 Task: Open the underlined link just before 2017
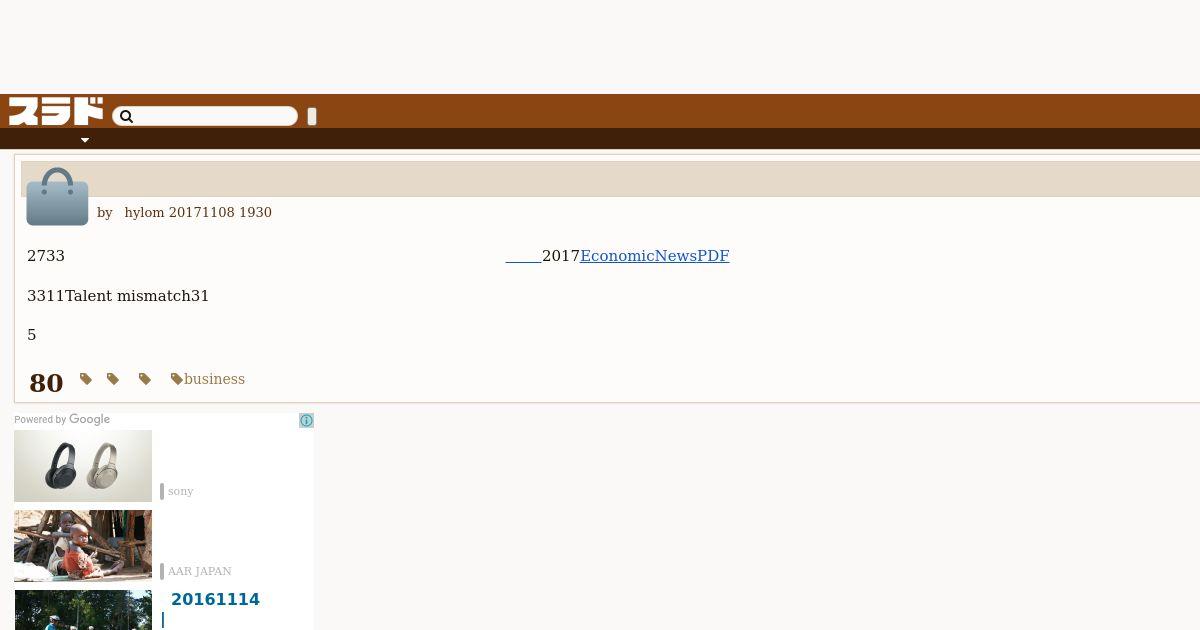tap(523, 256)
